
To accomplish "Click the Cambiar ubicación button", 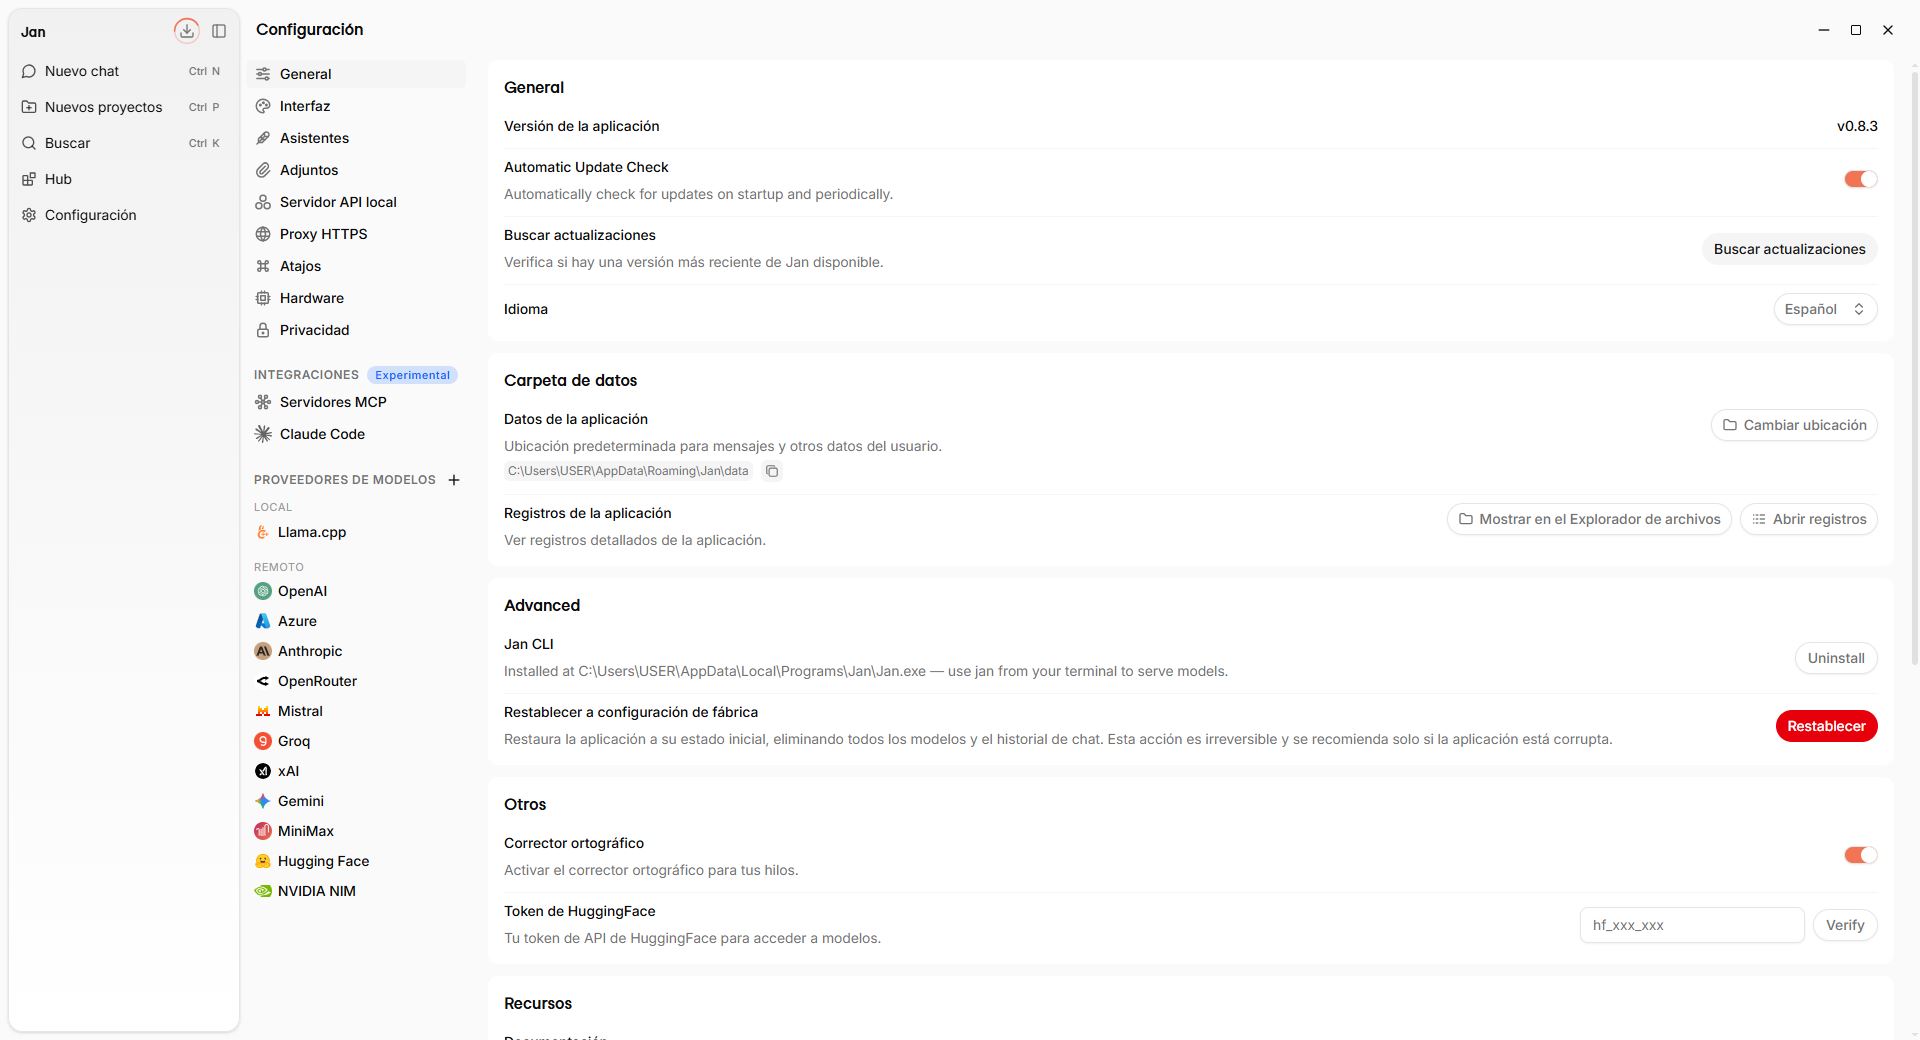I will tap(1794, 425).
